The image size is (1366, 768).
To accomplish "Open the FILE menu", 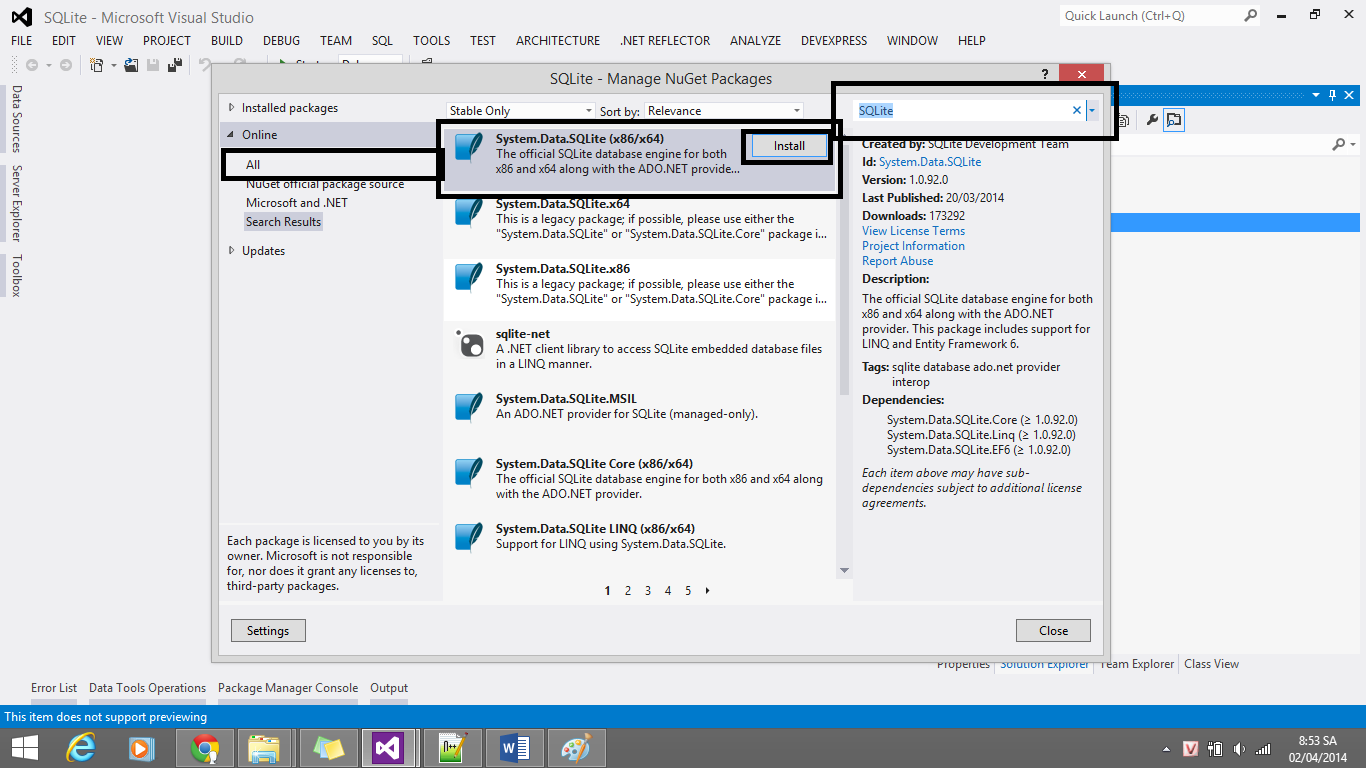I will pos(22,41).
